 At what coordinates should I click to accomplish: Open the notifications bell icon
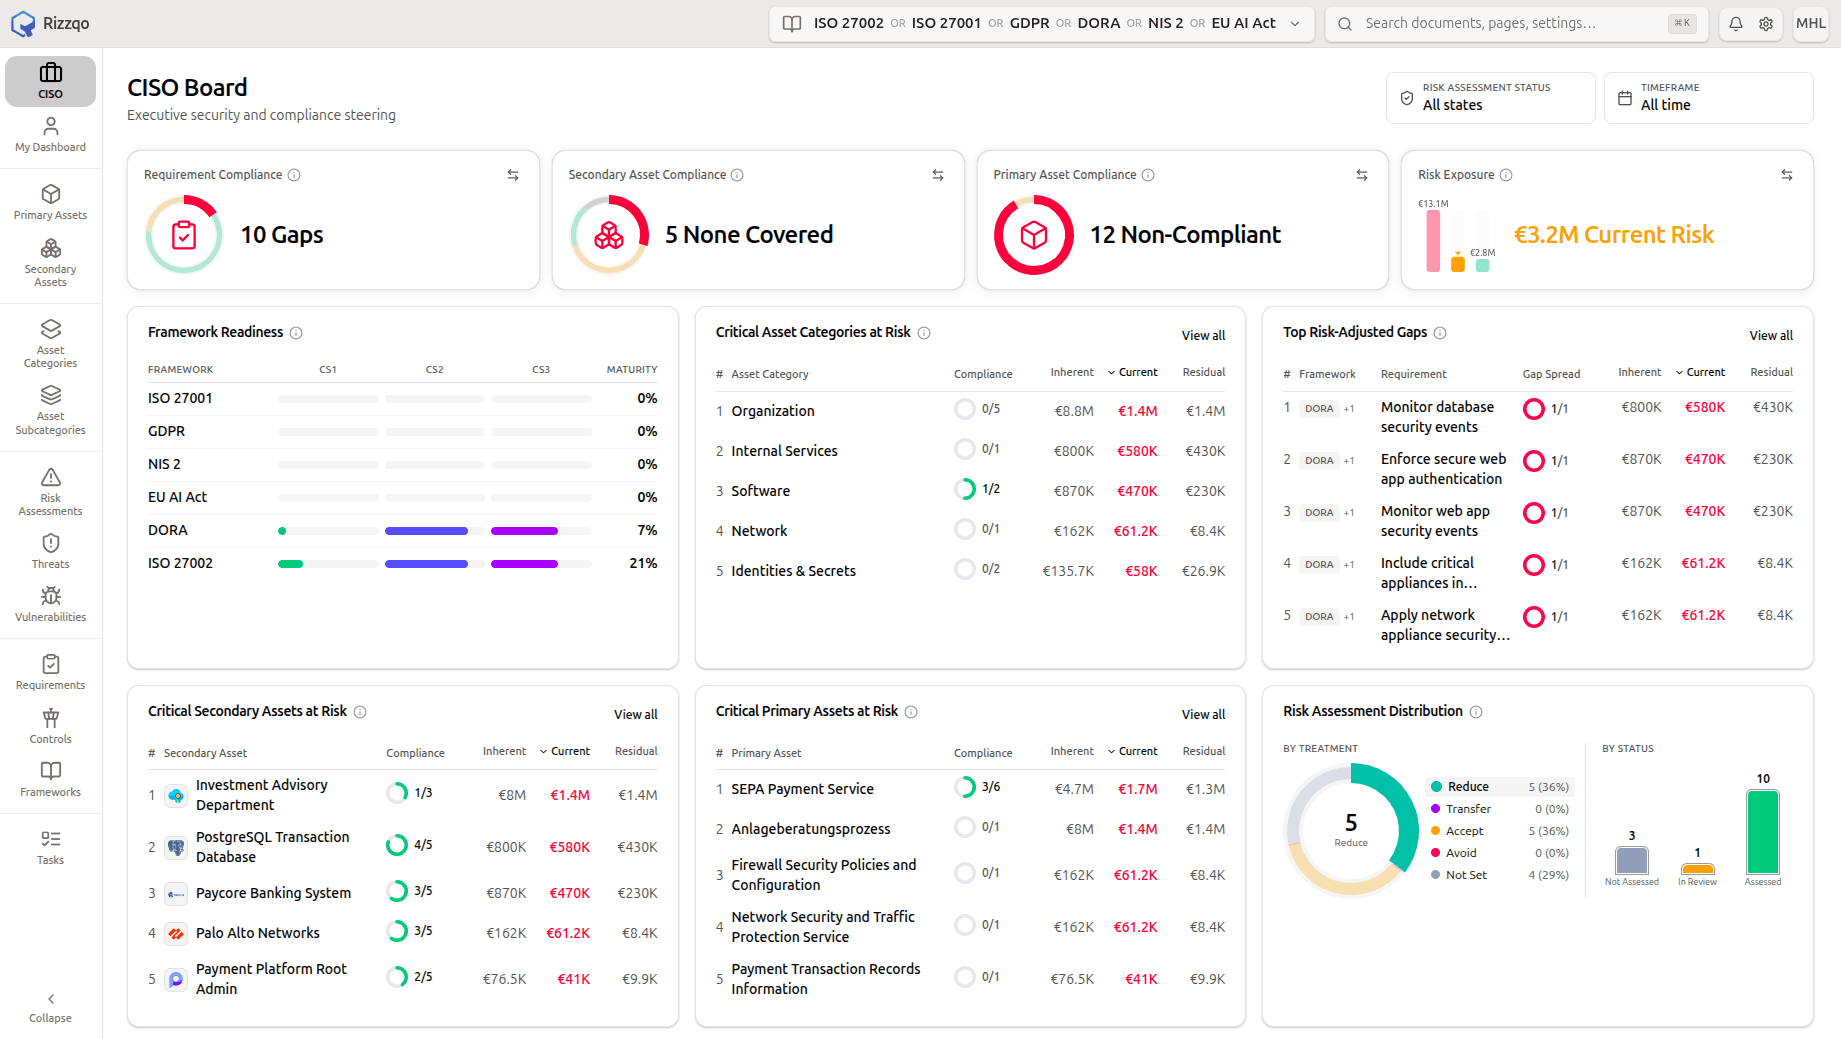click(1736, 23)
